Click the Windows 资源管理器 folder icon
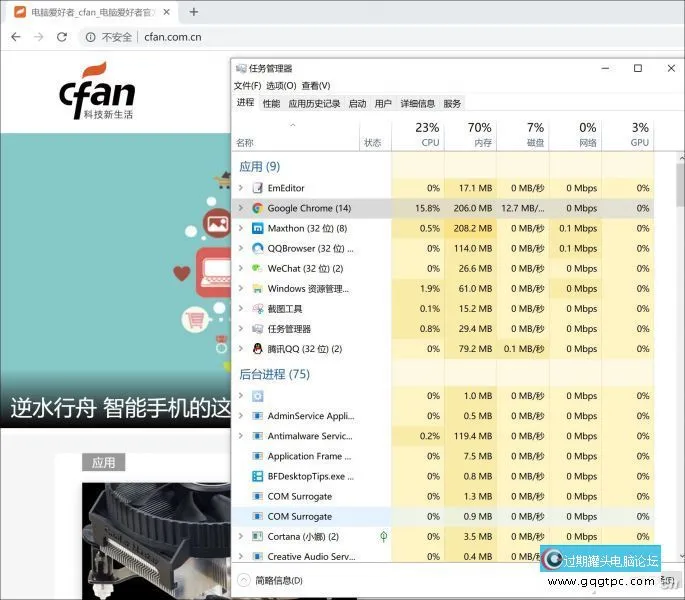The height and width of the screenshot is (600, 685). click(x=258, y=289)
